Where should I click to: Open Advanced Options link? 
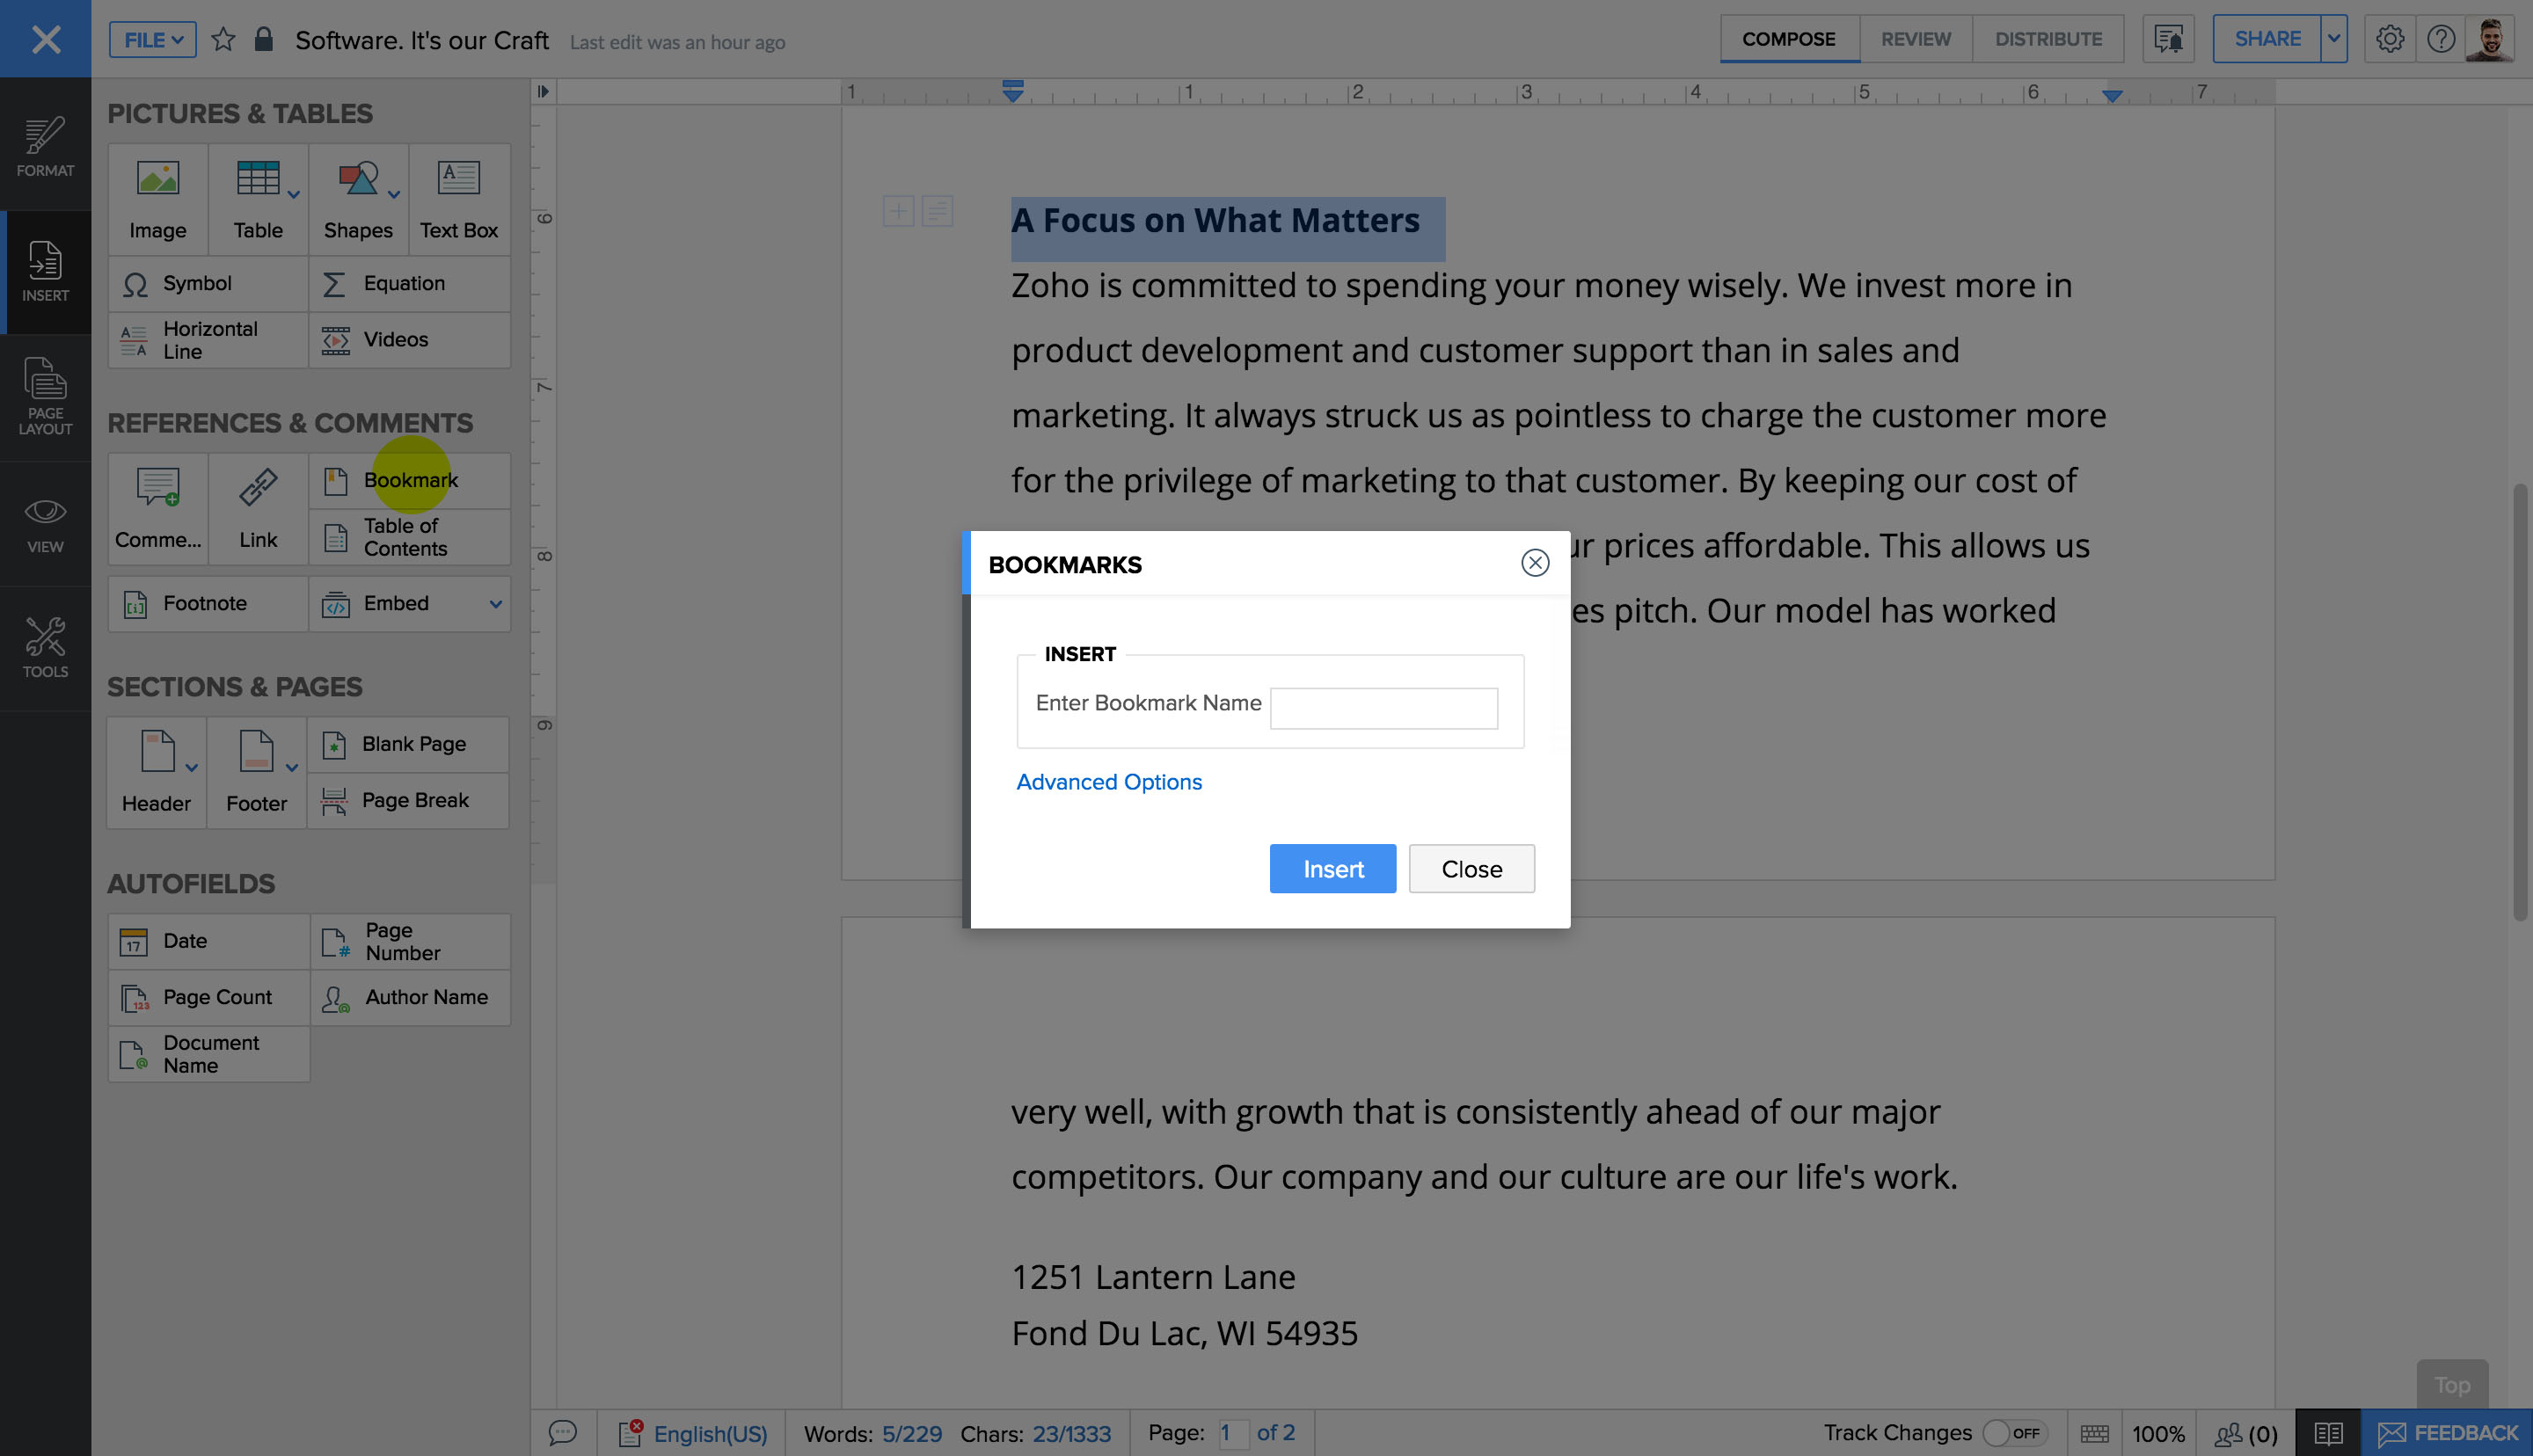(1108, 782)
